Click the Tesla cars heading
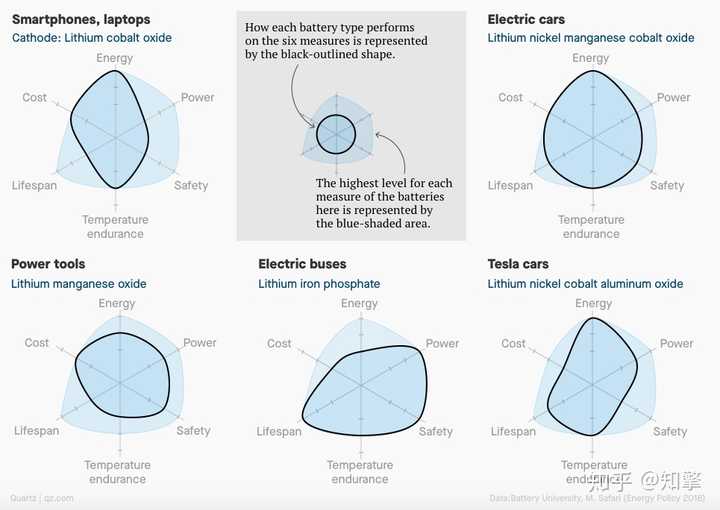Screen dimensions: 720x510 click(518, 264)
